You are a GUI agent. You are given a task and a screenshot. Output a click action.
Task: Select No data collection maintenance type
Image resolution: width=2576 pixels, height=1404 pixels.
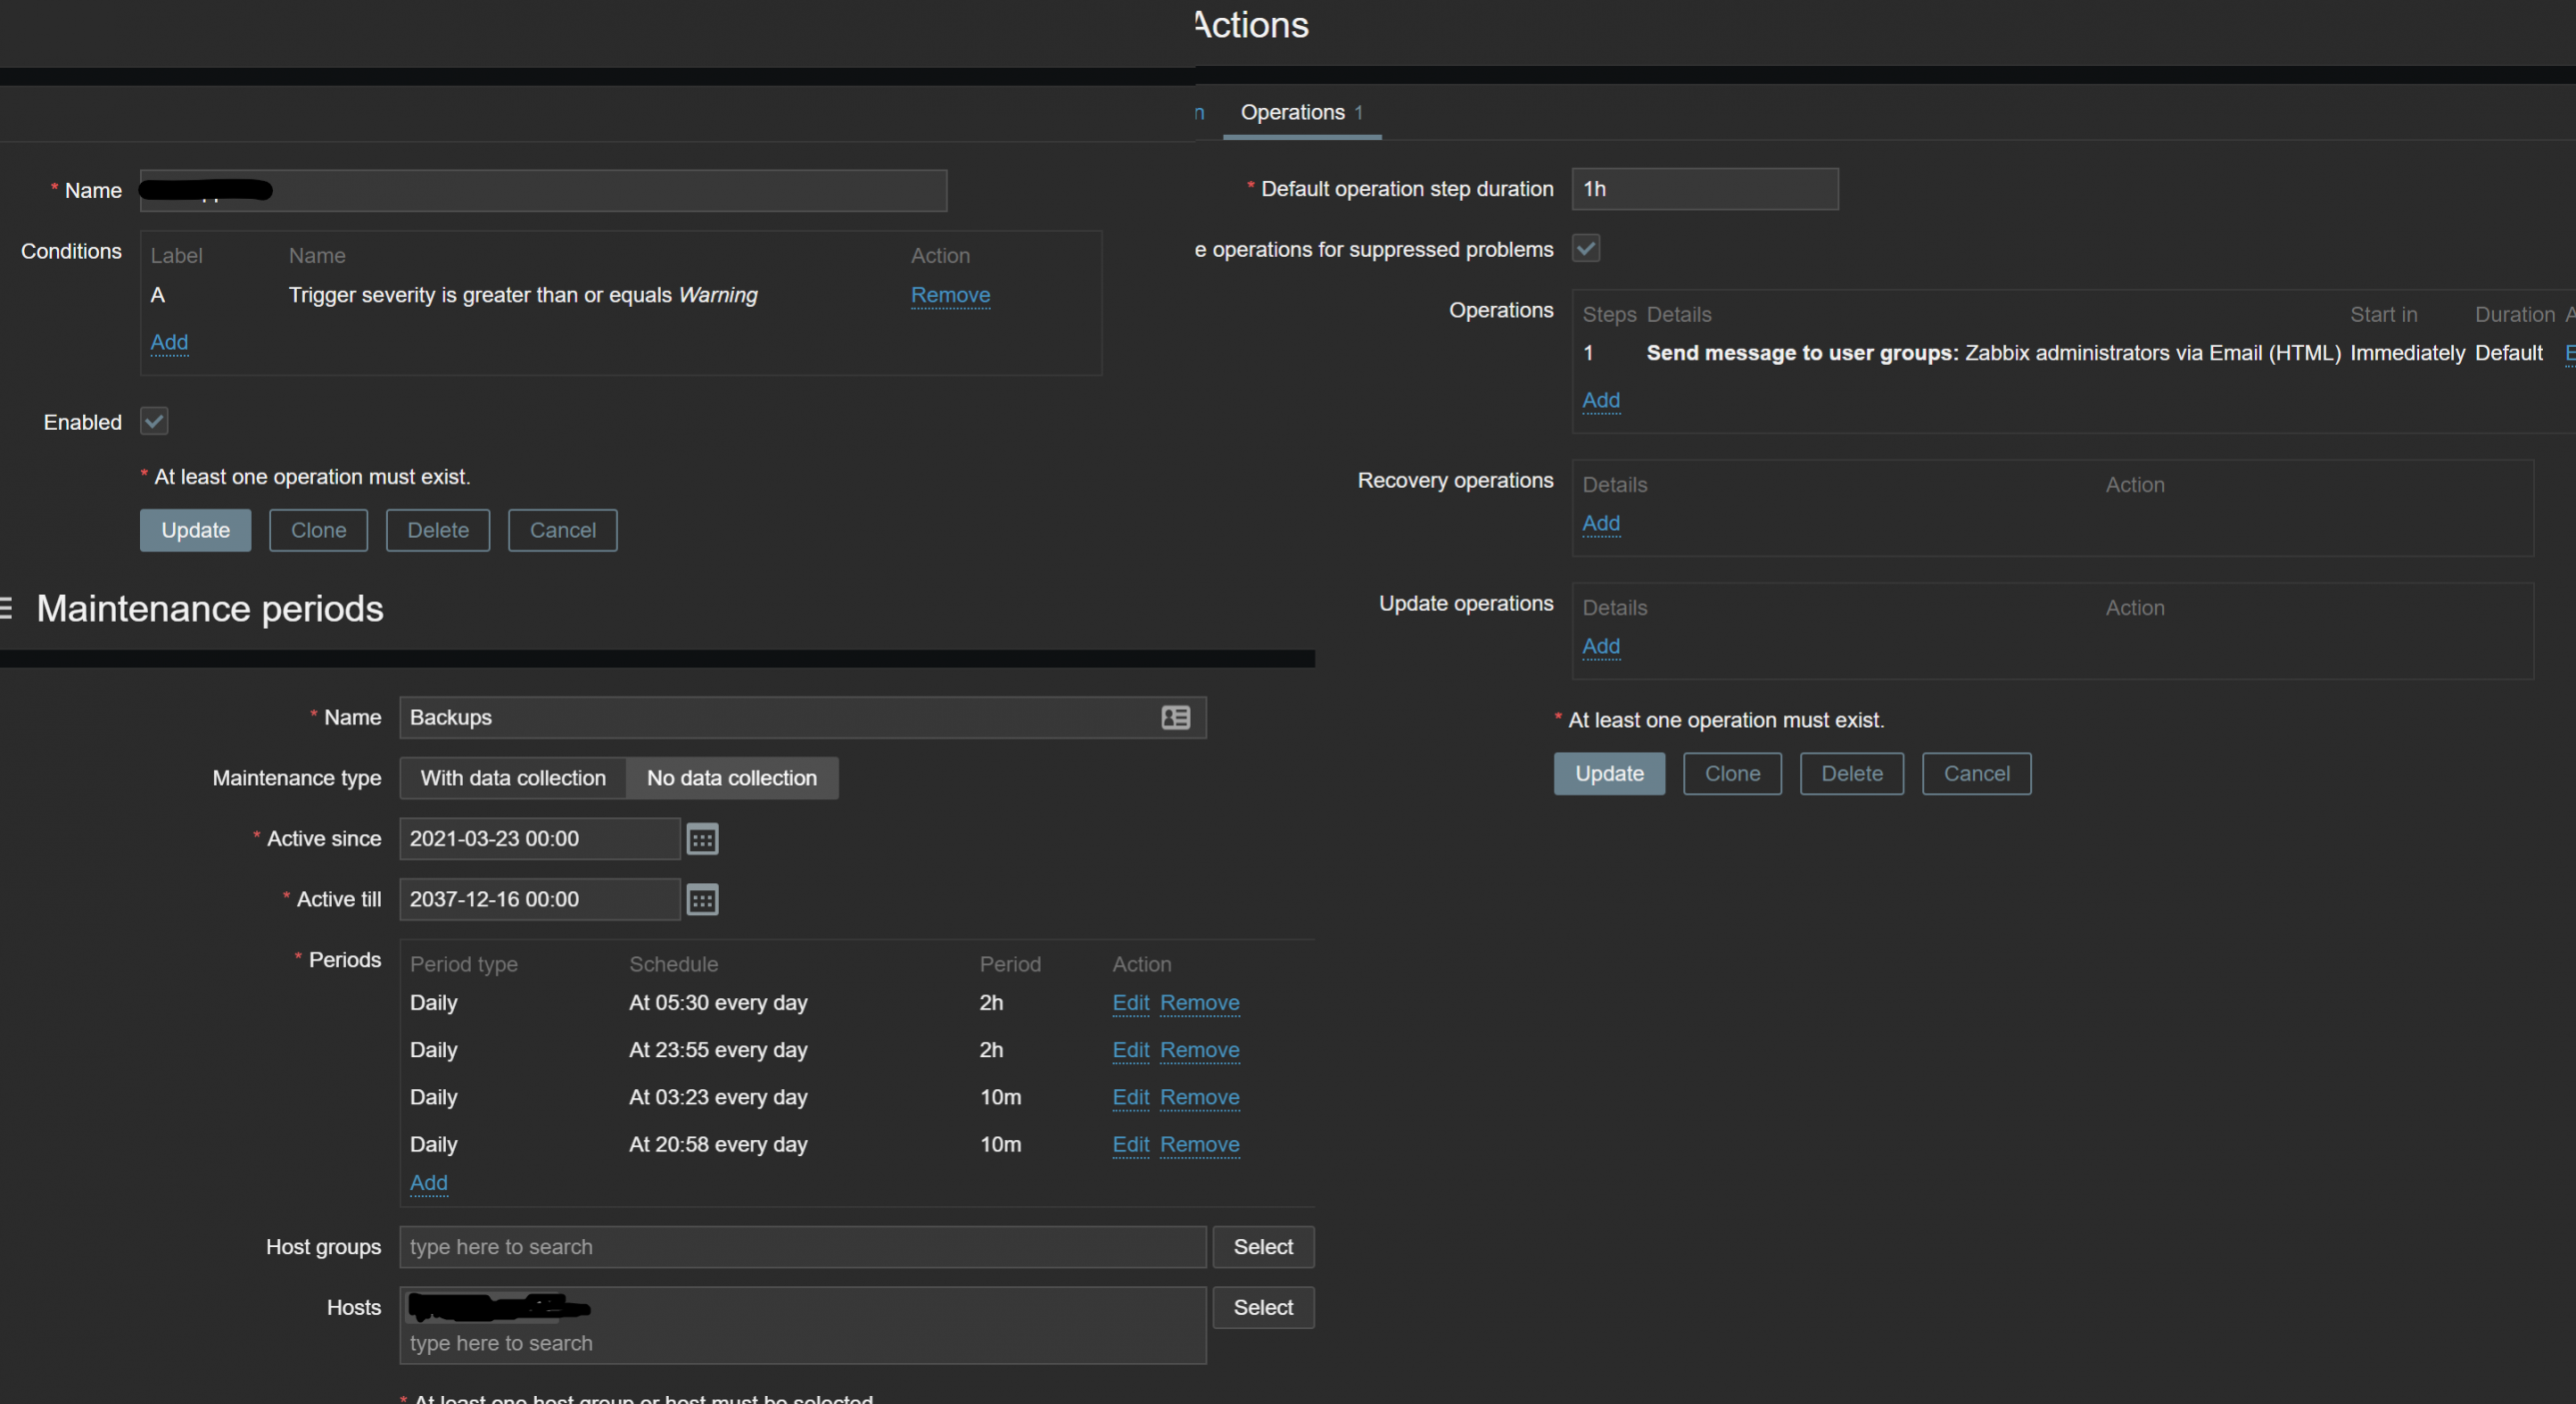[x=731, y=778]
